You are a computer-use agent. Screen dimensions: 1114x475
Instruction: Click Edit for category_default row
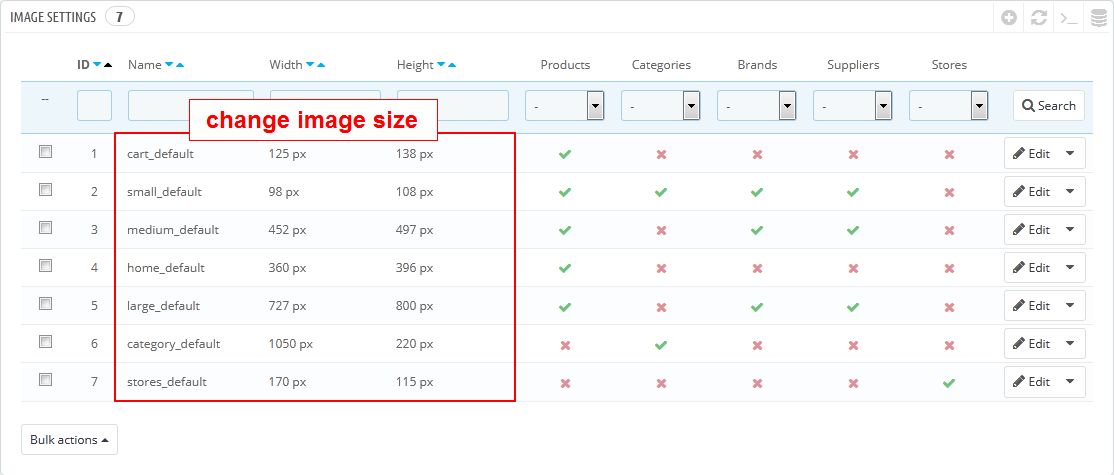point(1031,344)
